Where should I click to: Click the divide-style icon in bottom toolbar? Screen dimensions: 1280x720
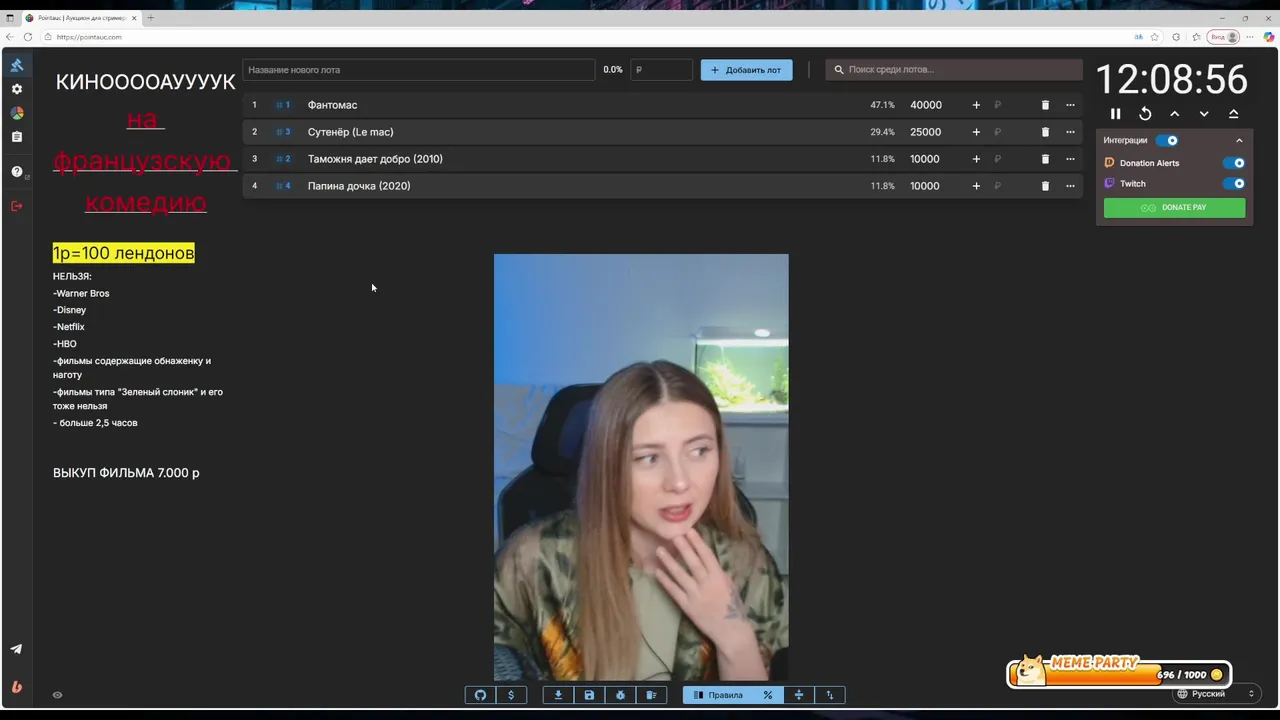click(799, 695)
